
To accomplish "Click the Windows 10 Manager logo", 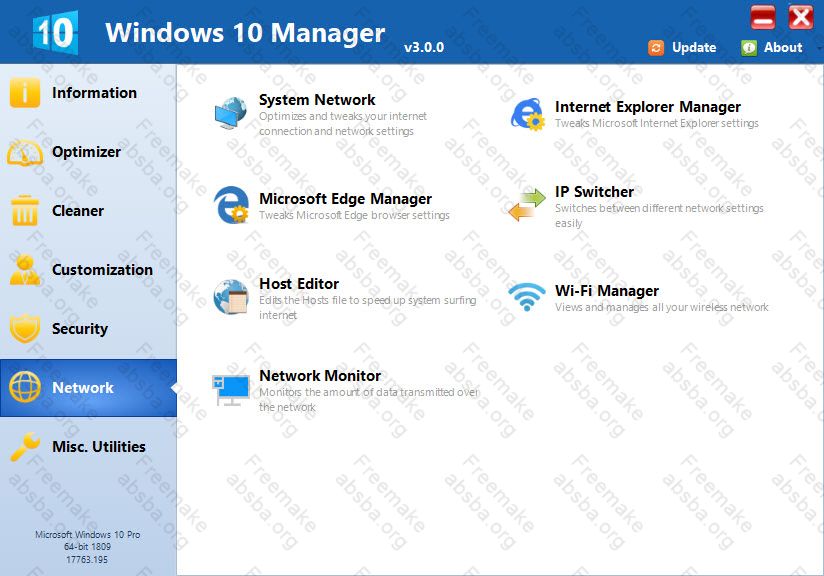I will tap(55, 33).
